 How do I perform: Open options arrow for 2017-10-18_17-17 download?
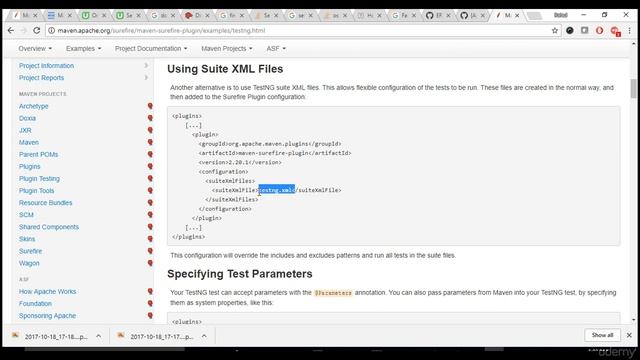pos(204,336)
